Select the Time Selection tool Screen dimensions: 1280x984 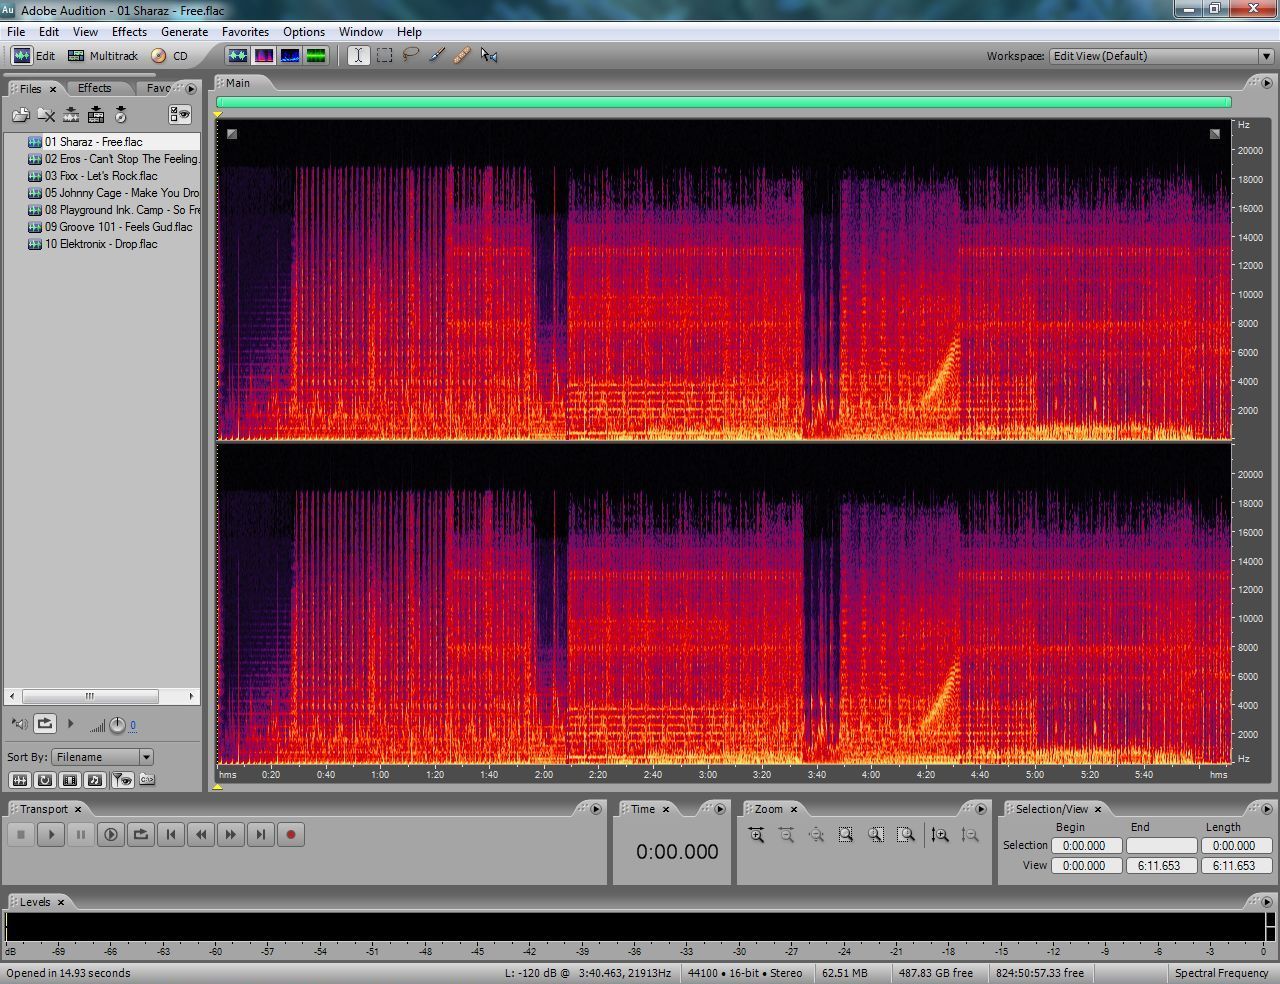pos(358,56)
